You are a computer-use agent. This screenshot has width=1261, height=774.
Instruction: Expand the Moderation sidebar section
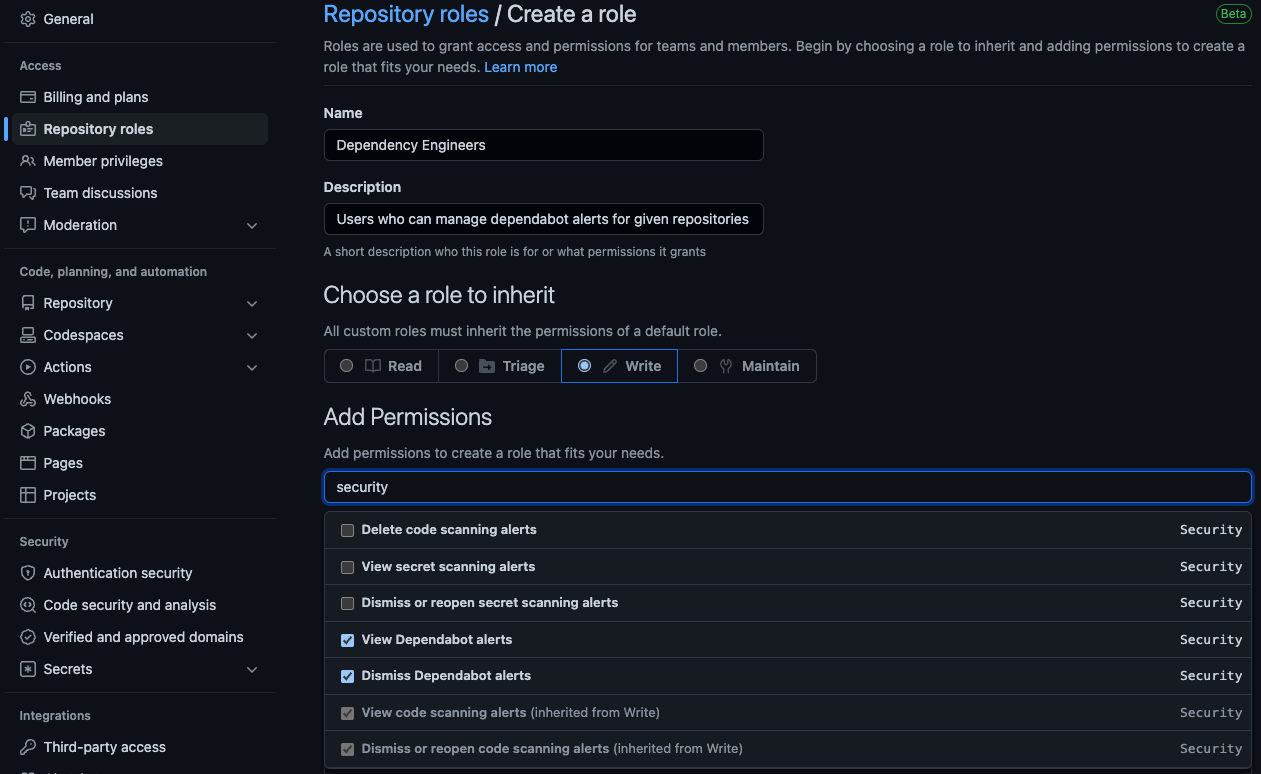[x=252, y=225]
